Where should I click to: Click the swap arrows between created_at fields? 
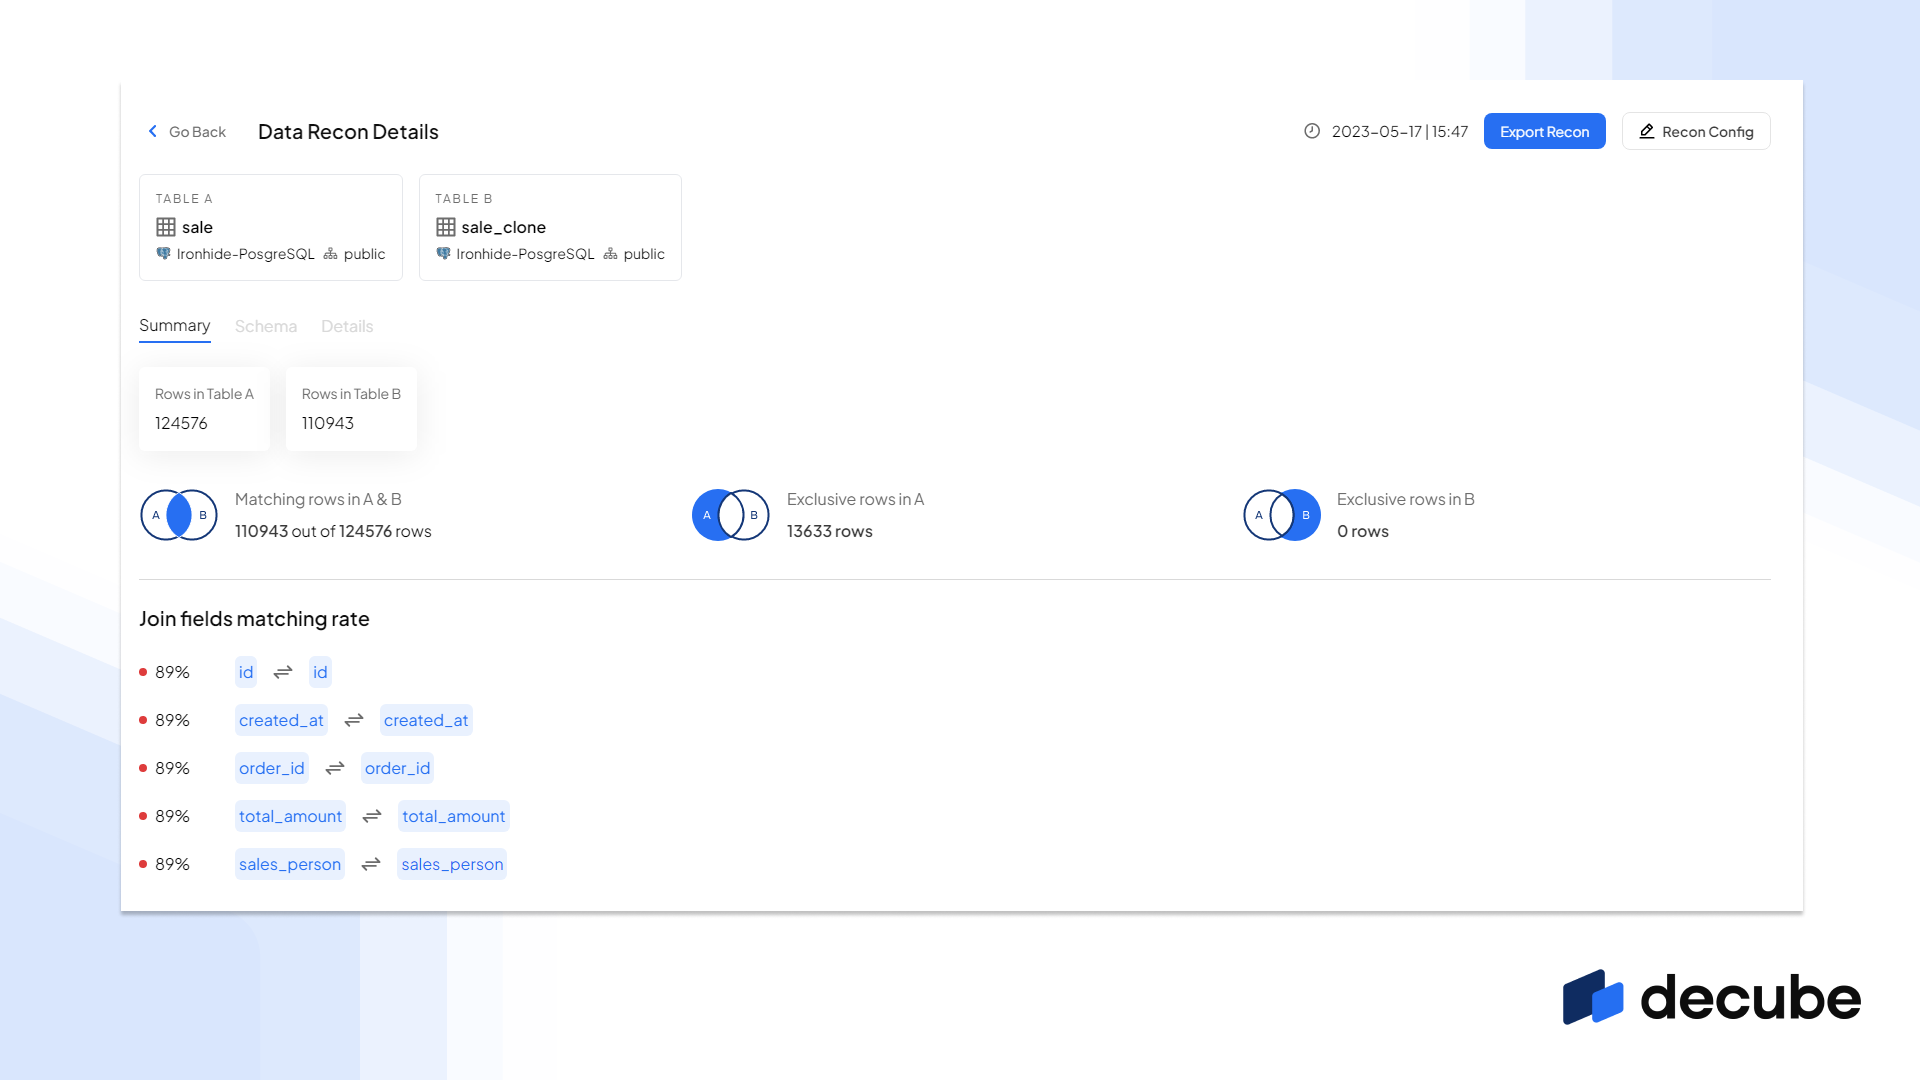click(354, 720)
